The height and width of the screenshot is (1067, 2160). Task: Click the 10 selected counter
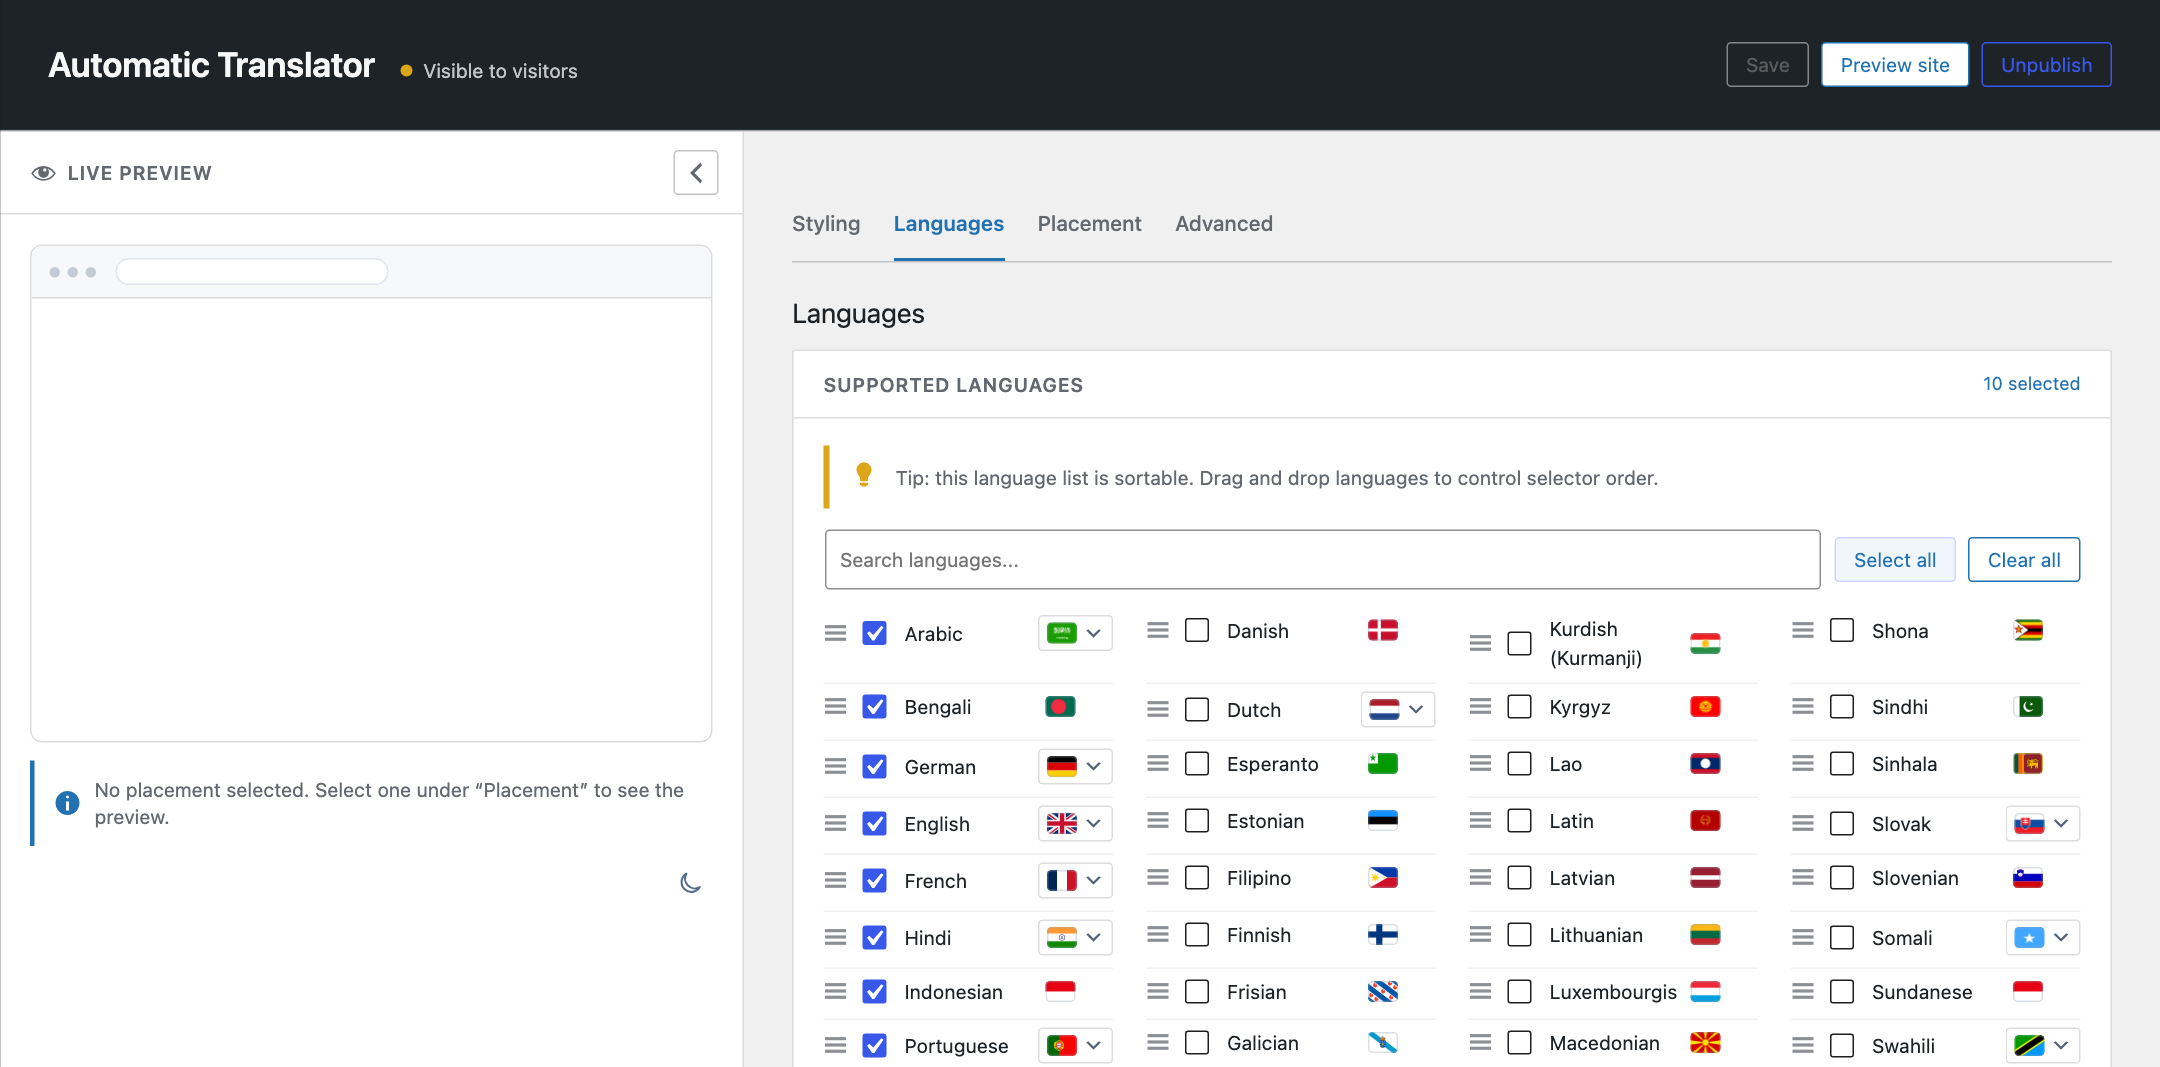2031,384
